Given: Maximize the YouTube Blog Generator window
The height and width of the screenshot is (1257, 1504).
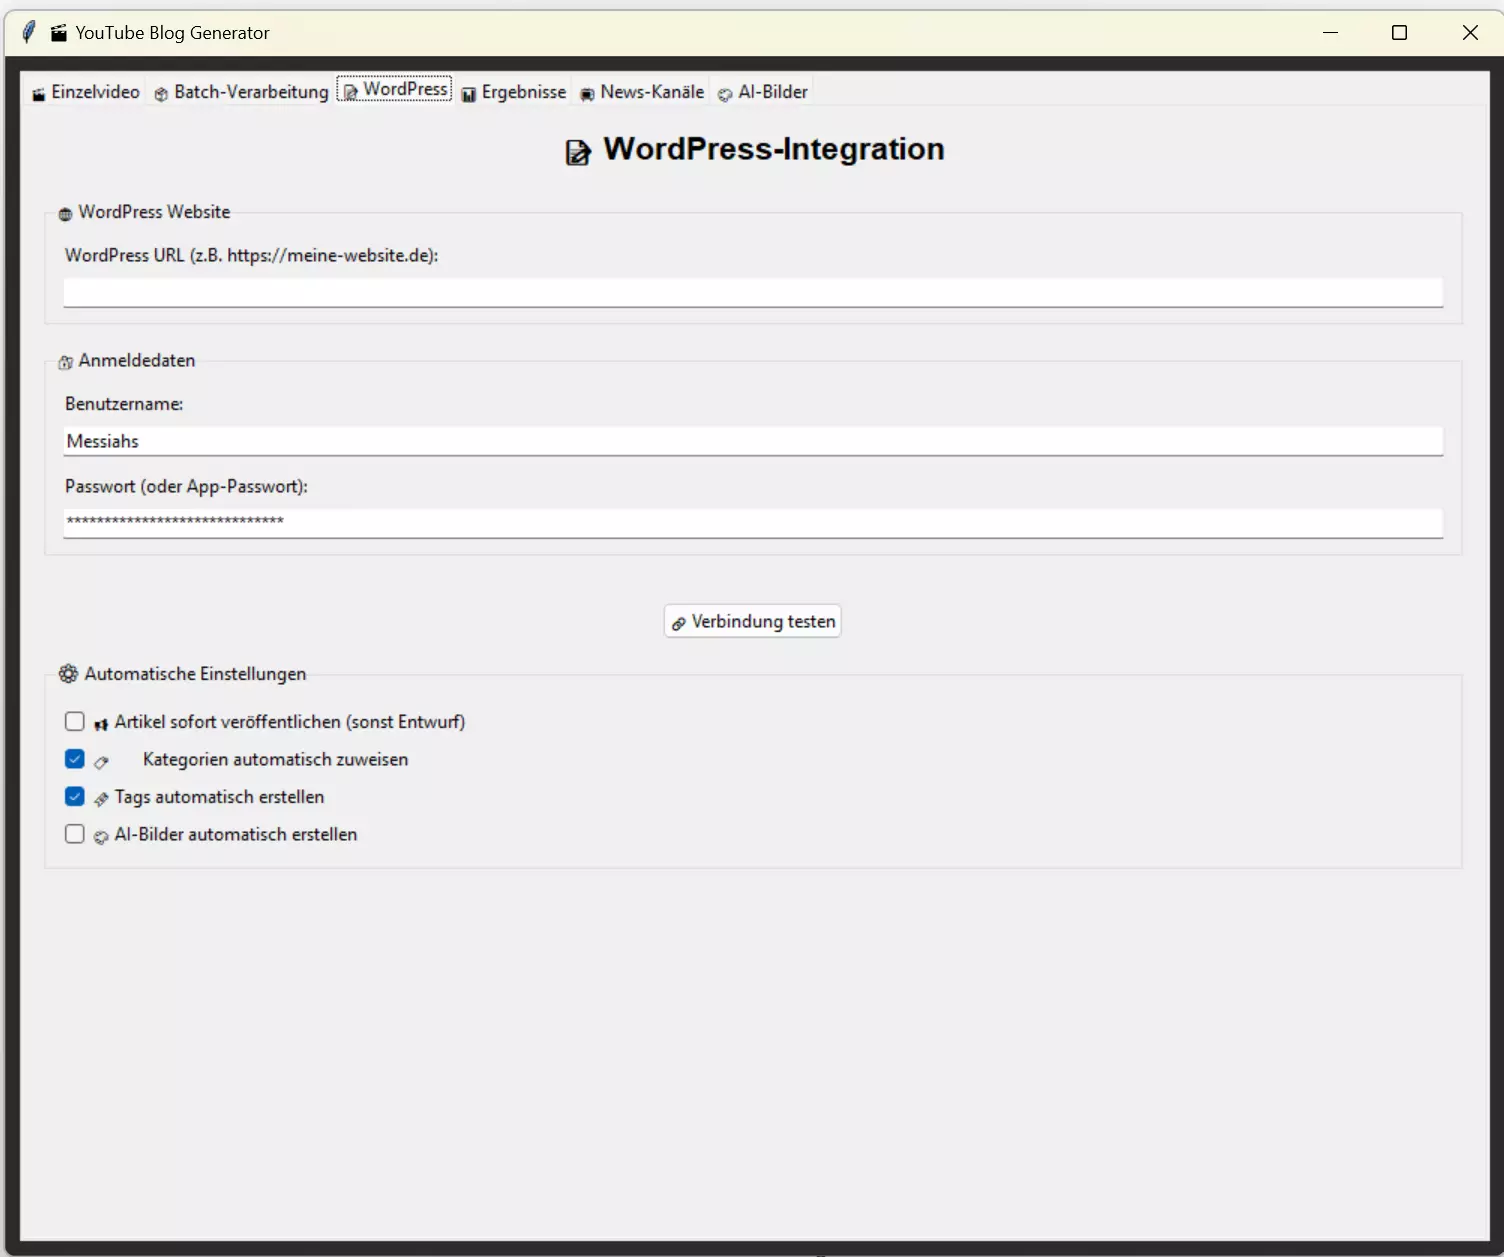Looking at the screenshot, I should click(1400, 33).
